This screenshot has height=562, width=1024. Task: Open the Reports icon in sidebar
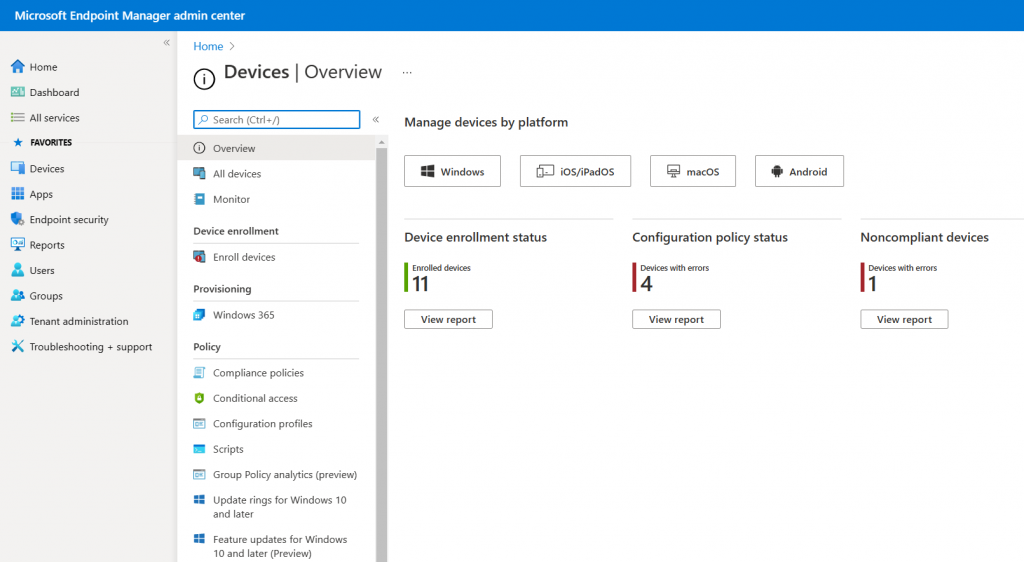(18, 244)
